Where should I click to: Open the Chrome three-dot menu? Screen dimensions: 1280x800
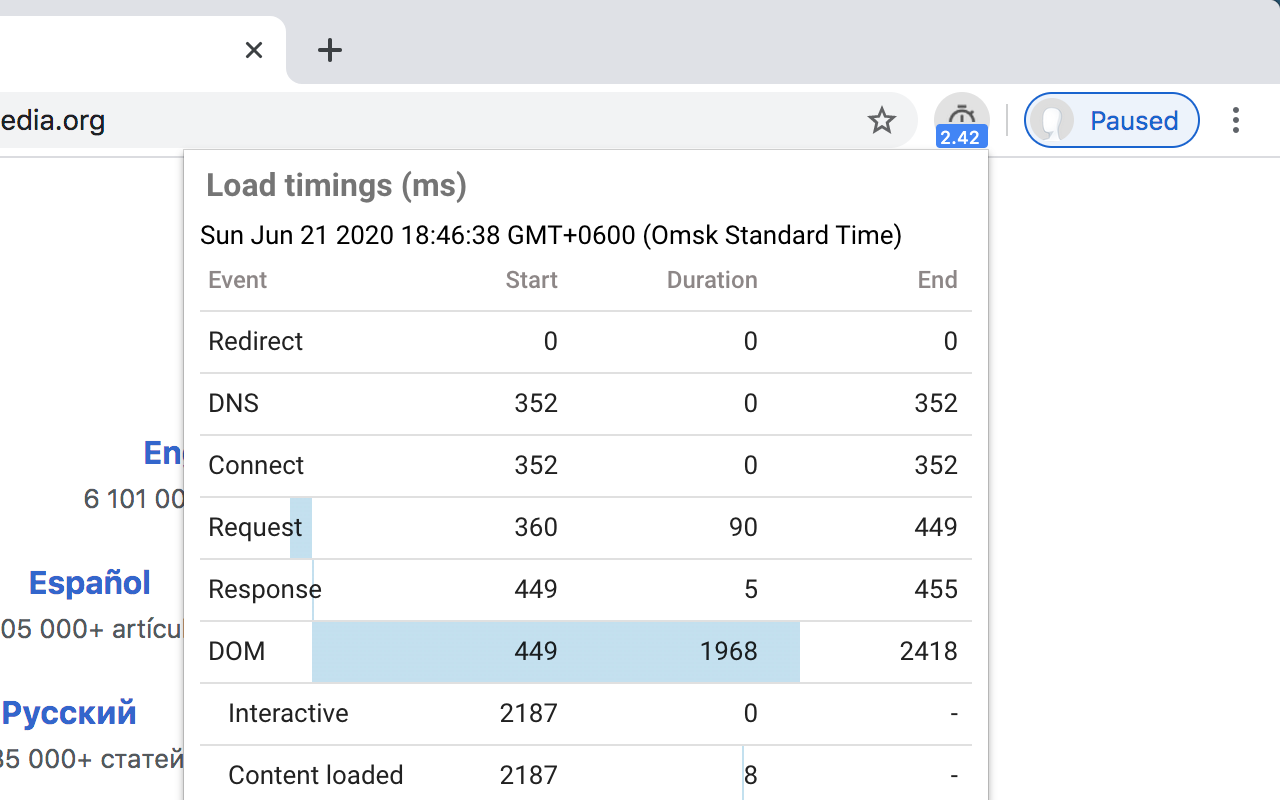(x=1236, y=120)
